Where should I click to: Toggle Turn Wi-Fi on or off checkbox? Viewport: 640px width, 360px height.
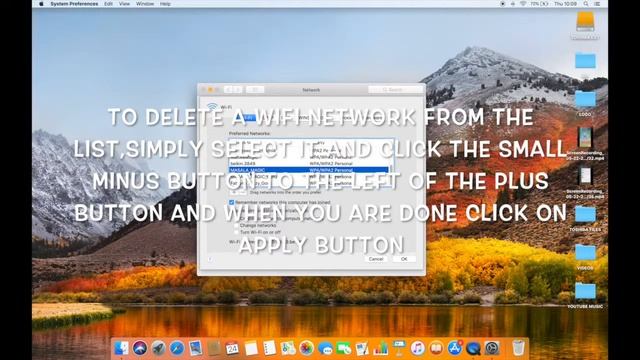(236, 232)
